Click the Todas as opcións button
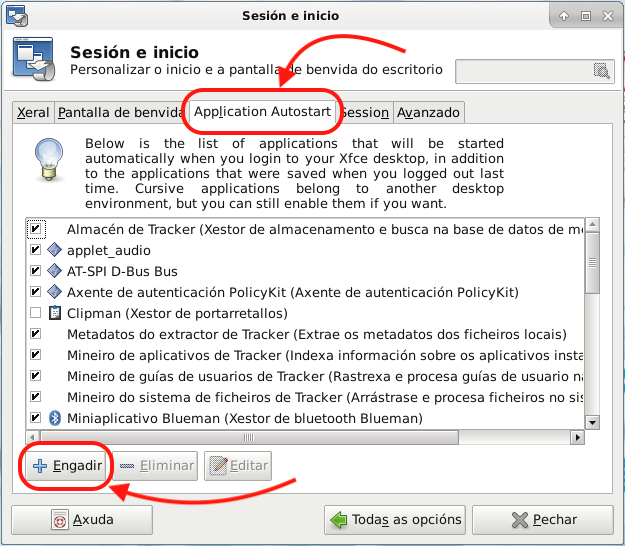 tap(396, 520)
